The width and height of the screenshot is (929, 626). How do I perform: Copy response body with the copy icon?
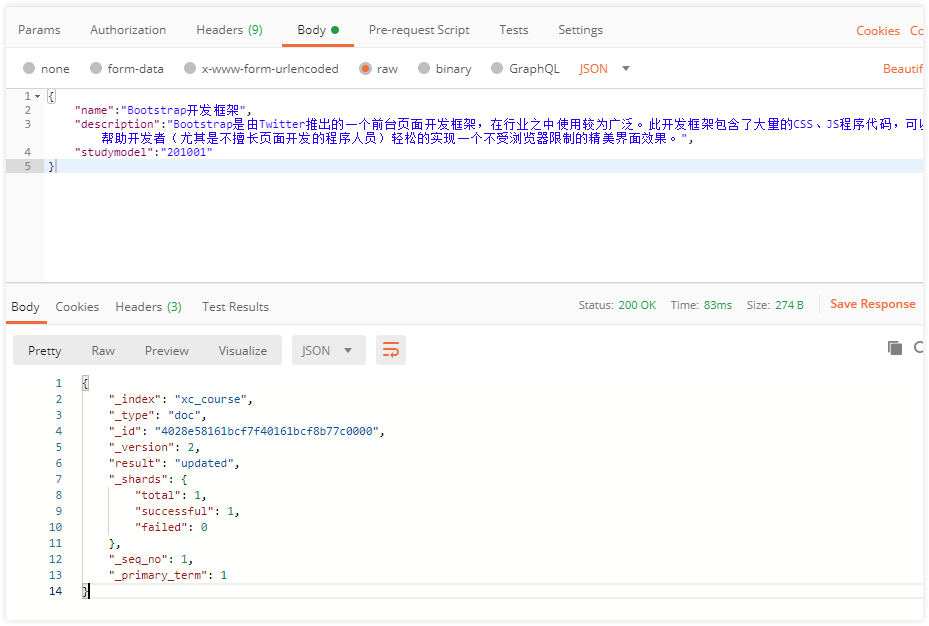click(895, 348)
